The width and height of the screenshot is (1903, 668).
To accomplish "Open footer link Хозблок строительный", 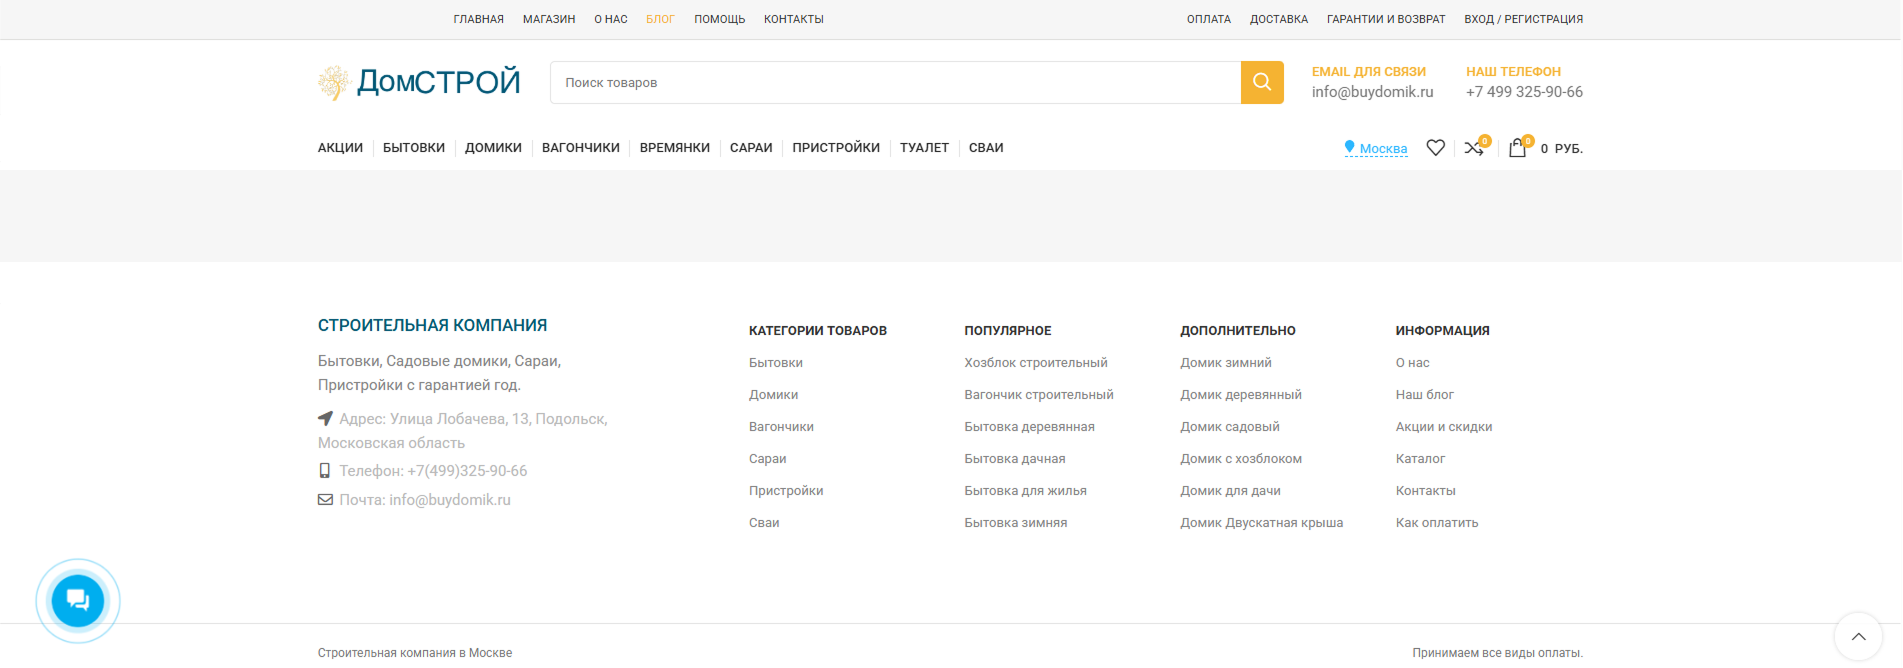I will tap(1035, 363).
